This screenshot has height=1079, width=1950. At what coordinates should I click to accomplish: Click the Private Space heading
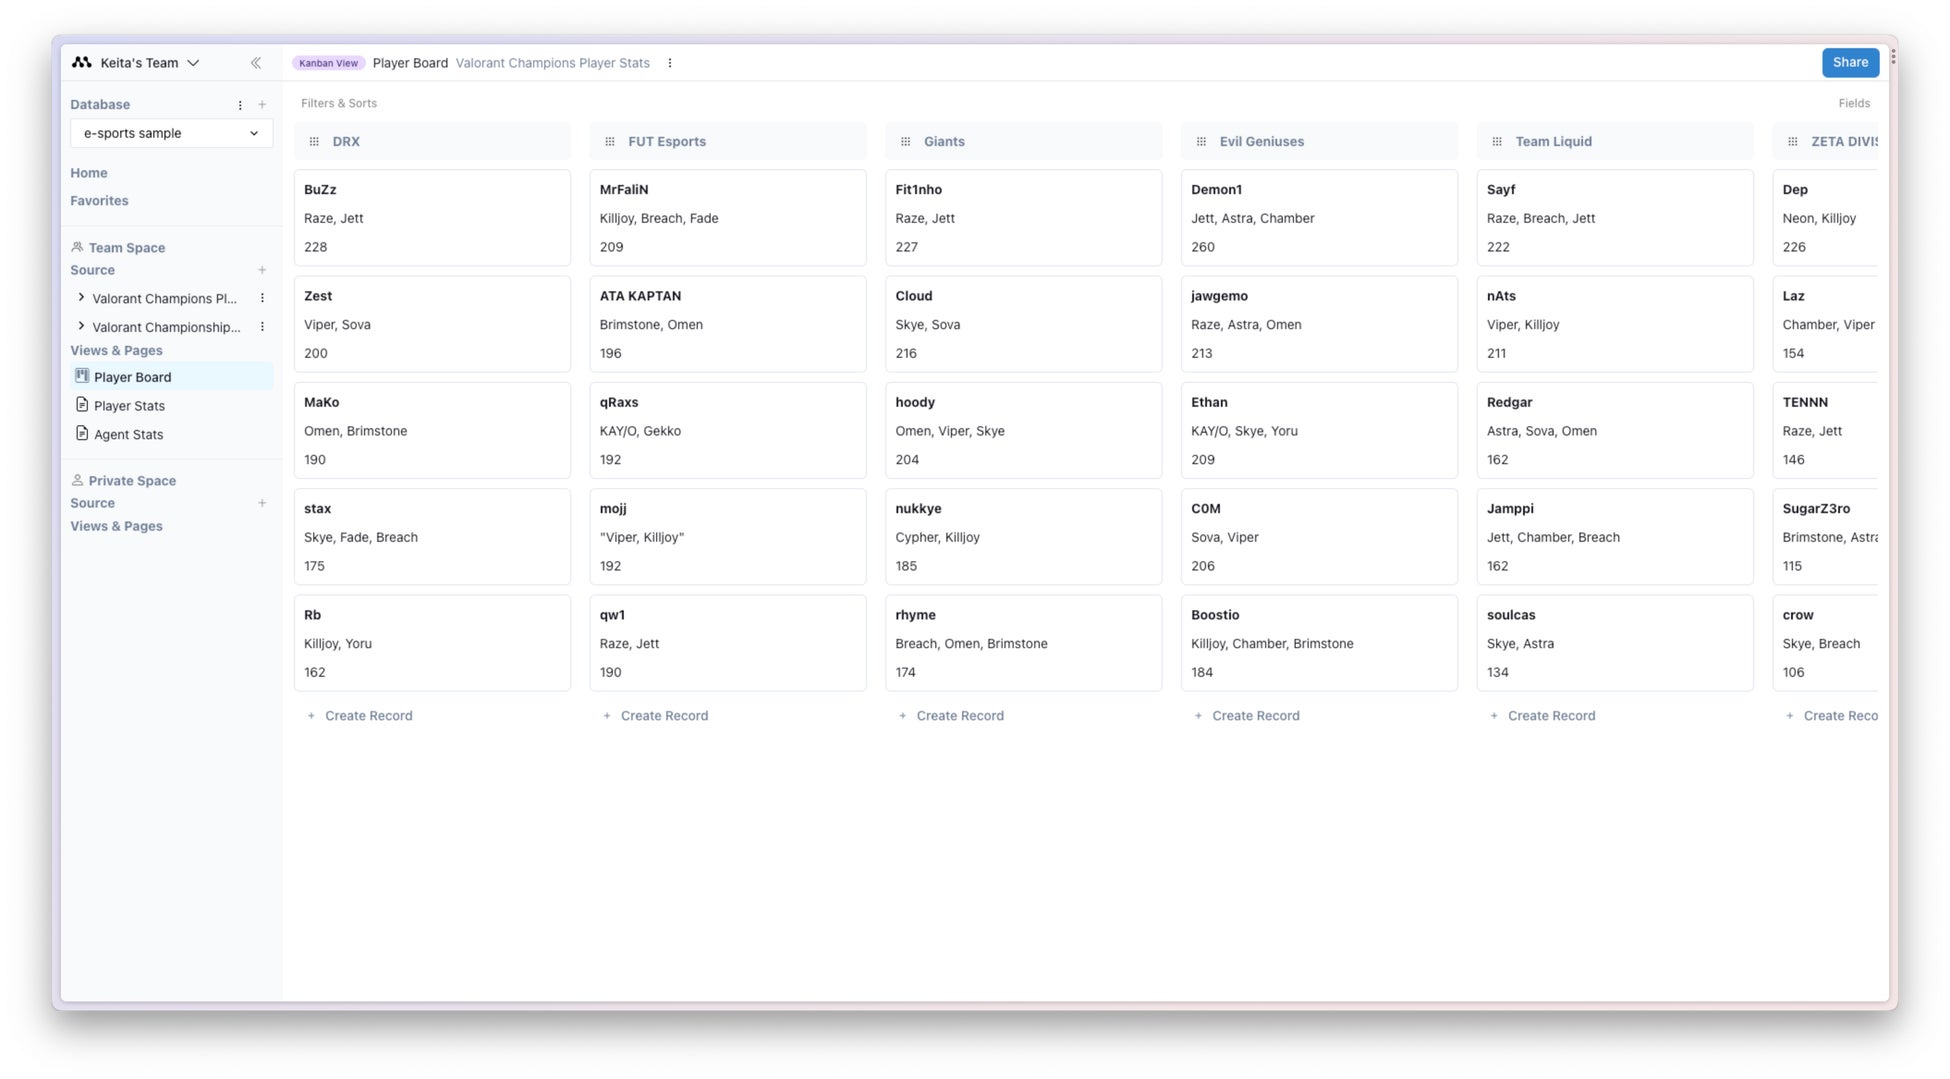pyautogui.click(x=132, y=481)
